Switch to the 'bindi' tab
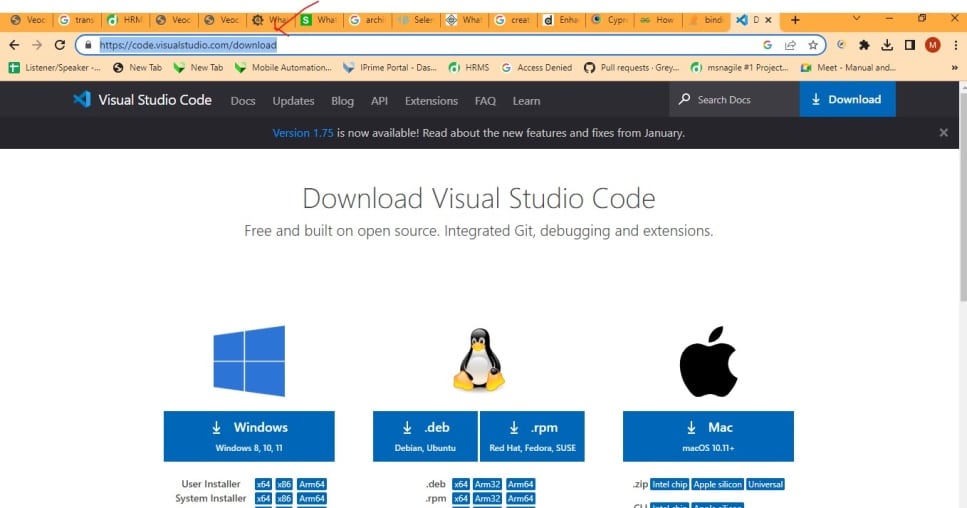 click(x=707, y=20)
